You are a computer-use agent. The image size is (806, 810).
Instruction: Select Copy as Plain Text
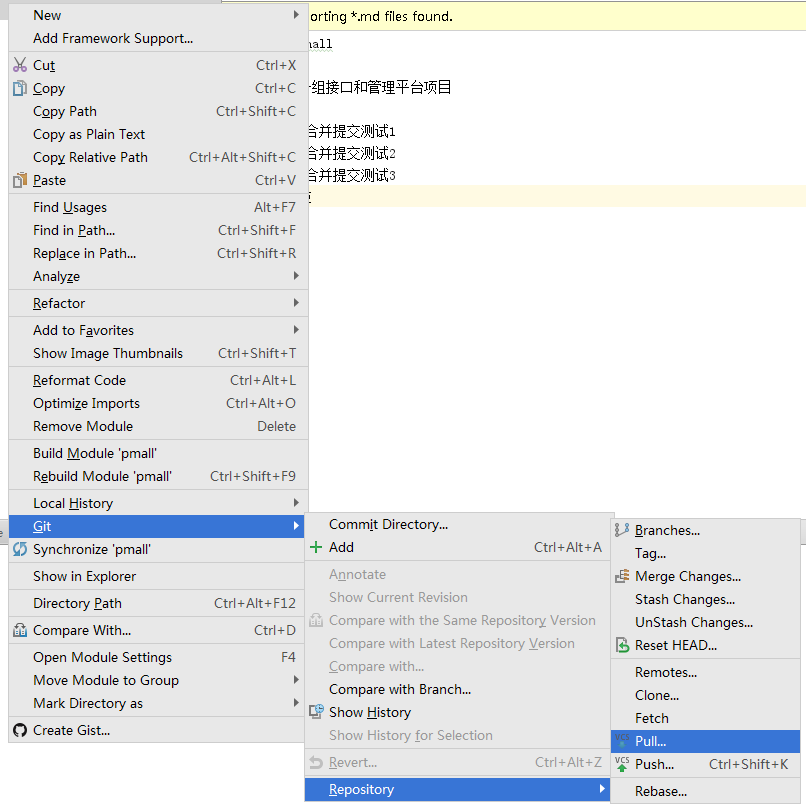point(159,134)
